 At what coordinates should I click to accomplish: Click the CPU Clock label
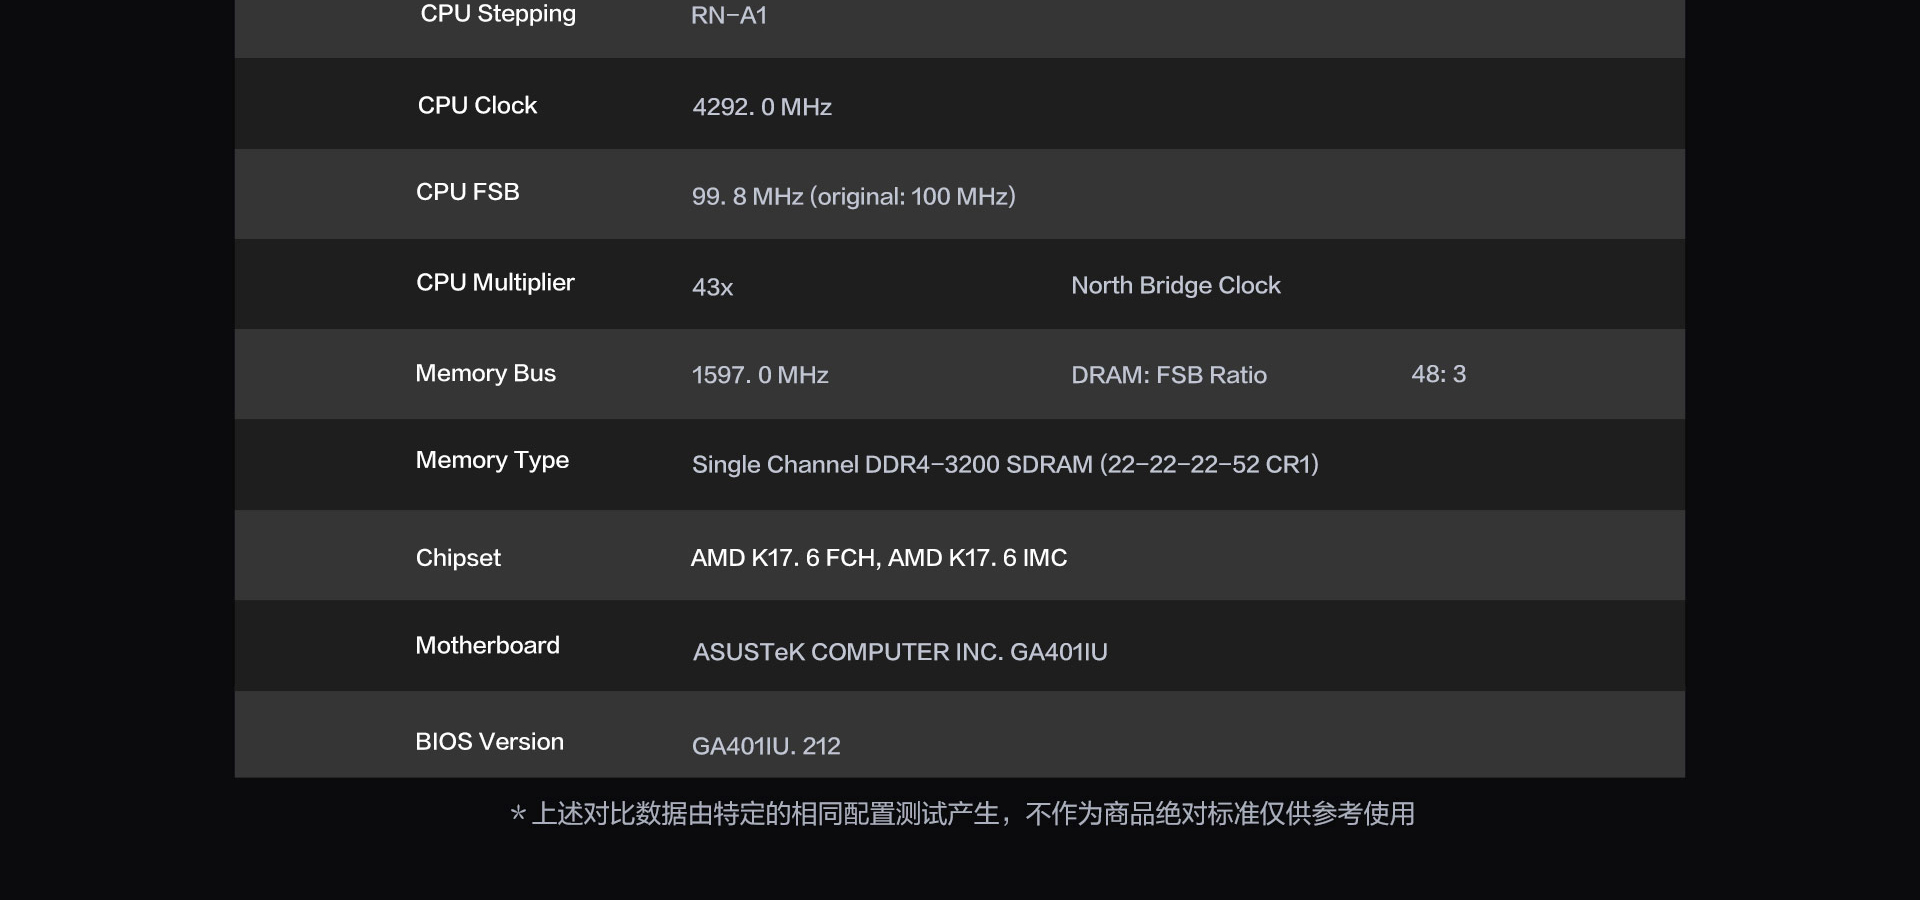coord(477,105)
